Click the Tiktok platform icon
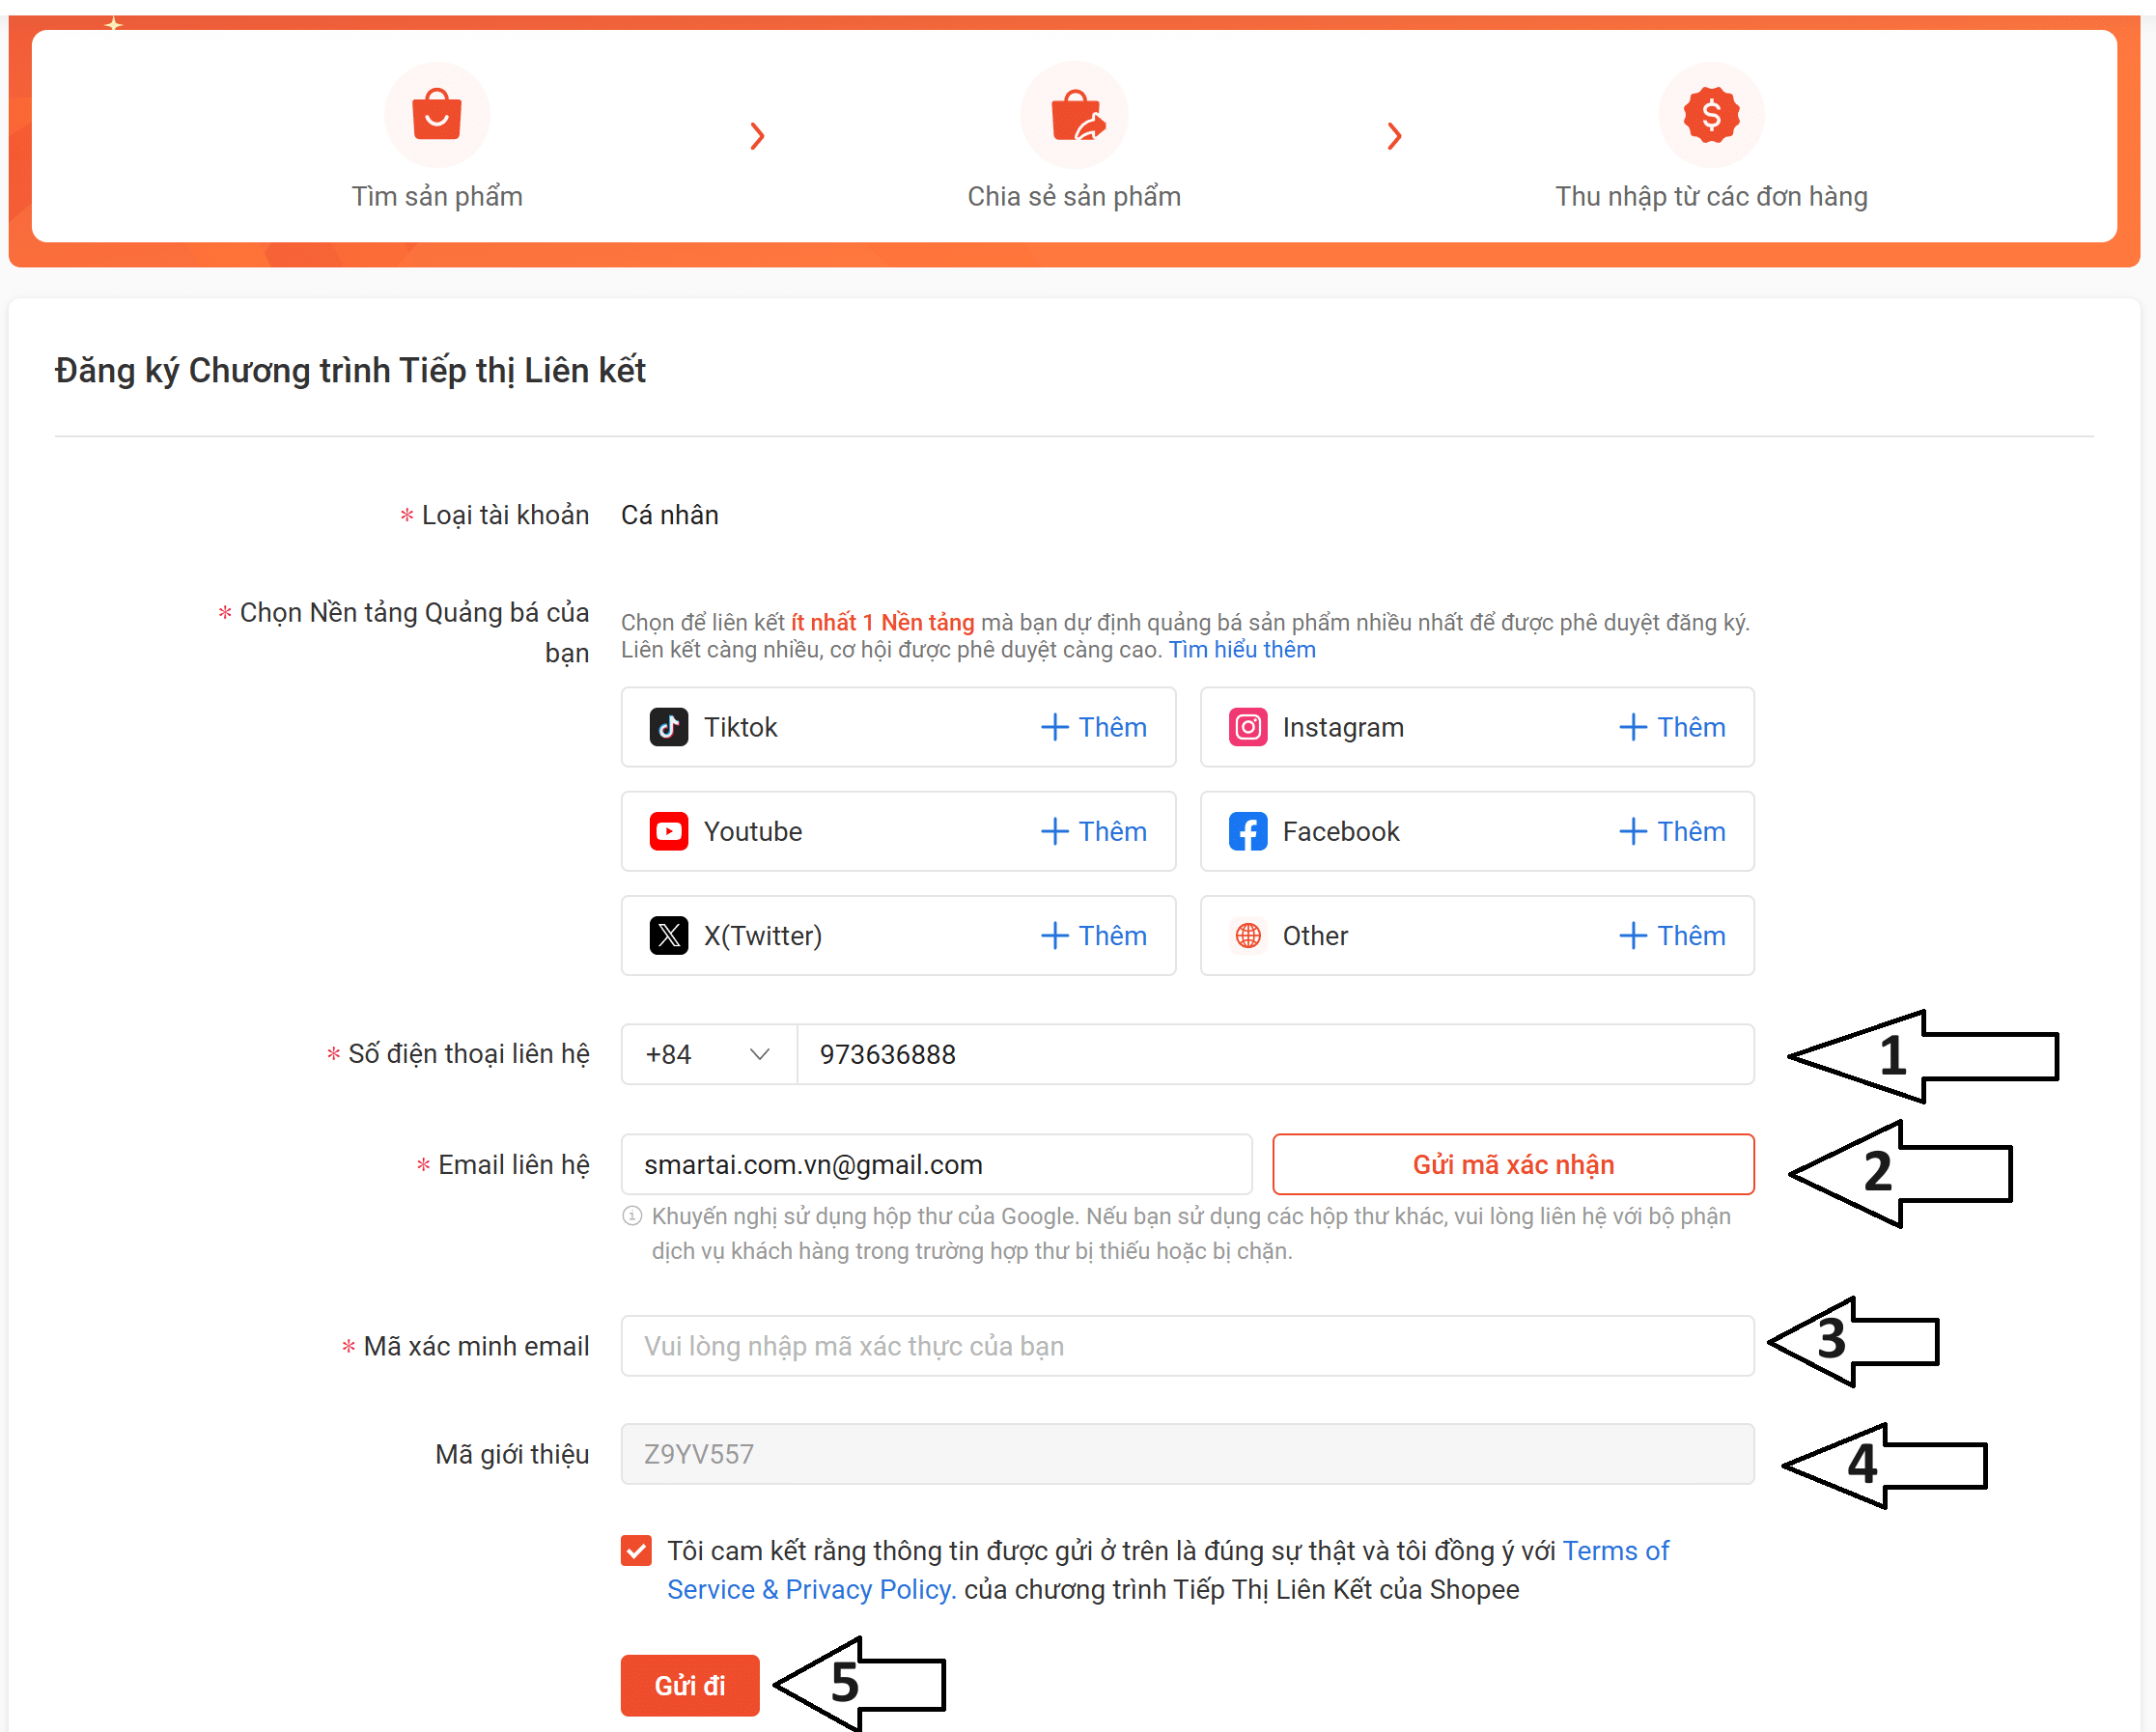 pos(668,727)
